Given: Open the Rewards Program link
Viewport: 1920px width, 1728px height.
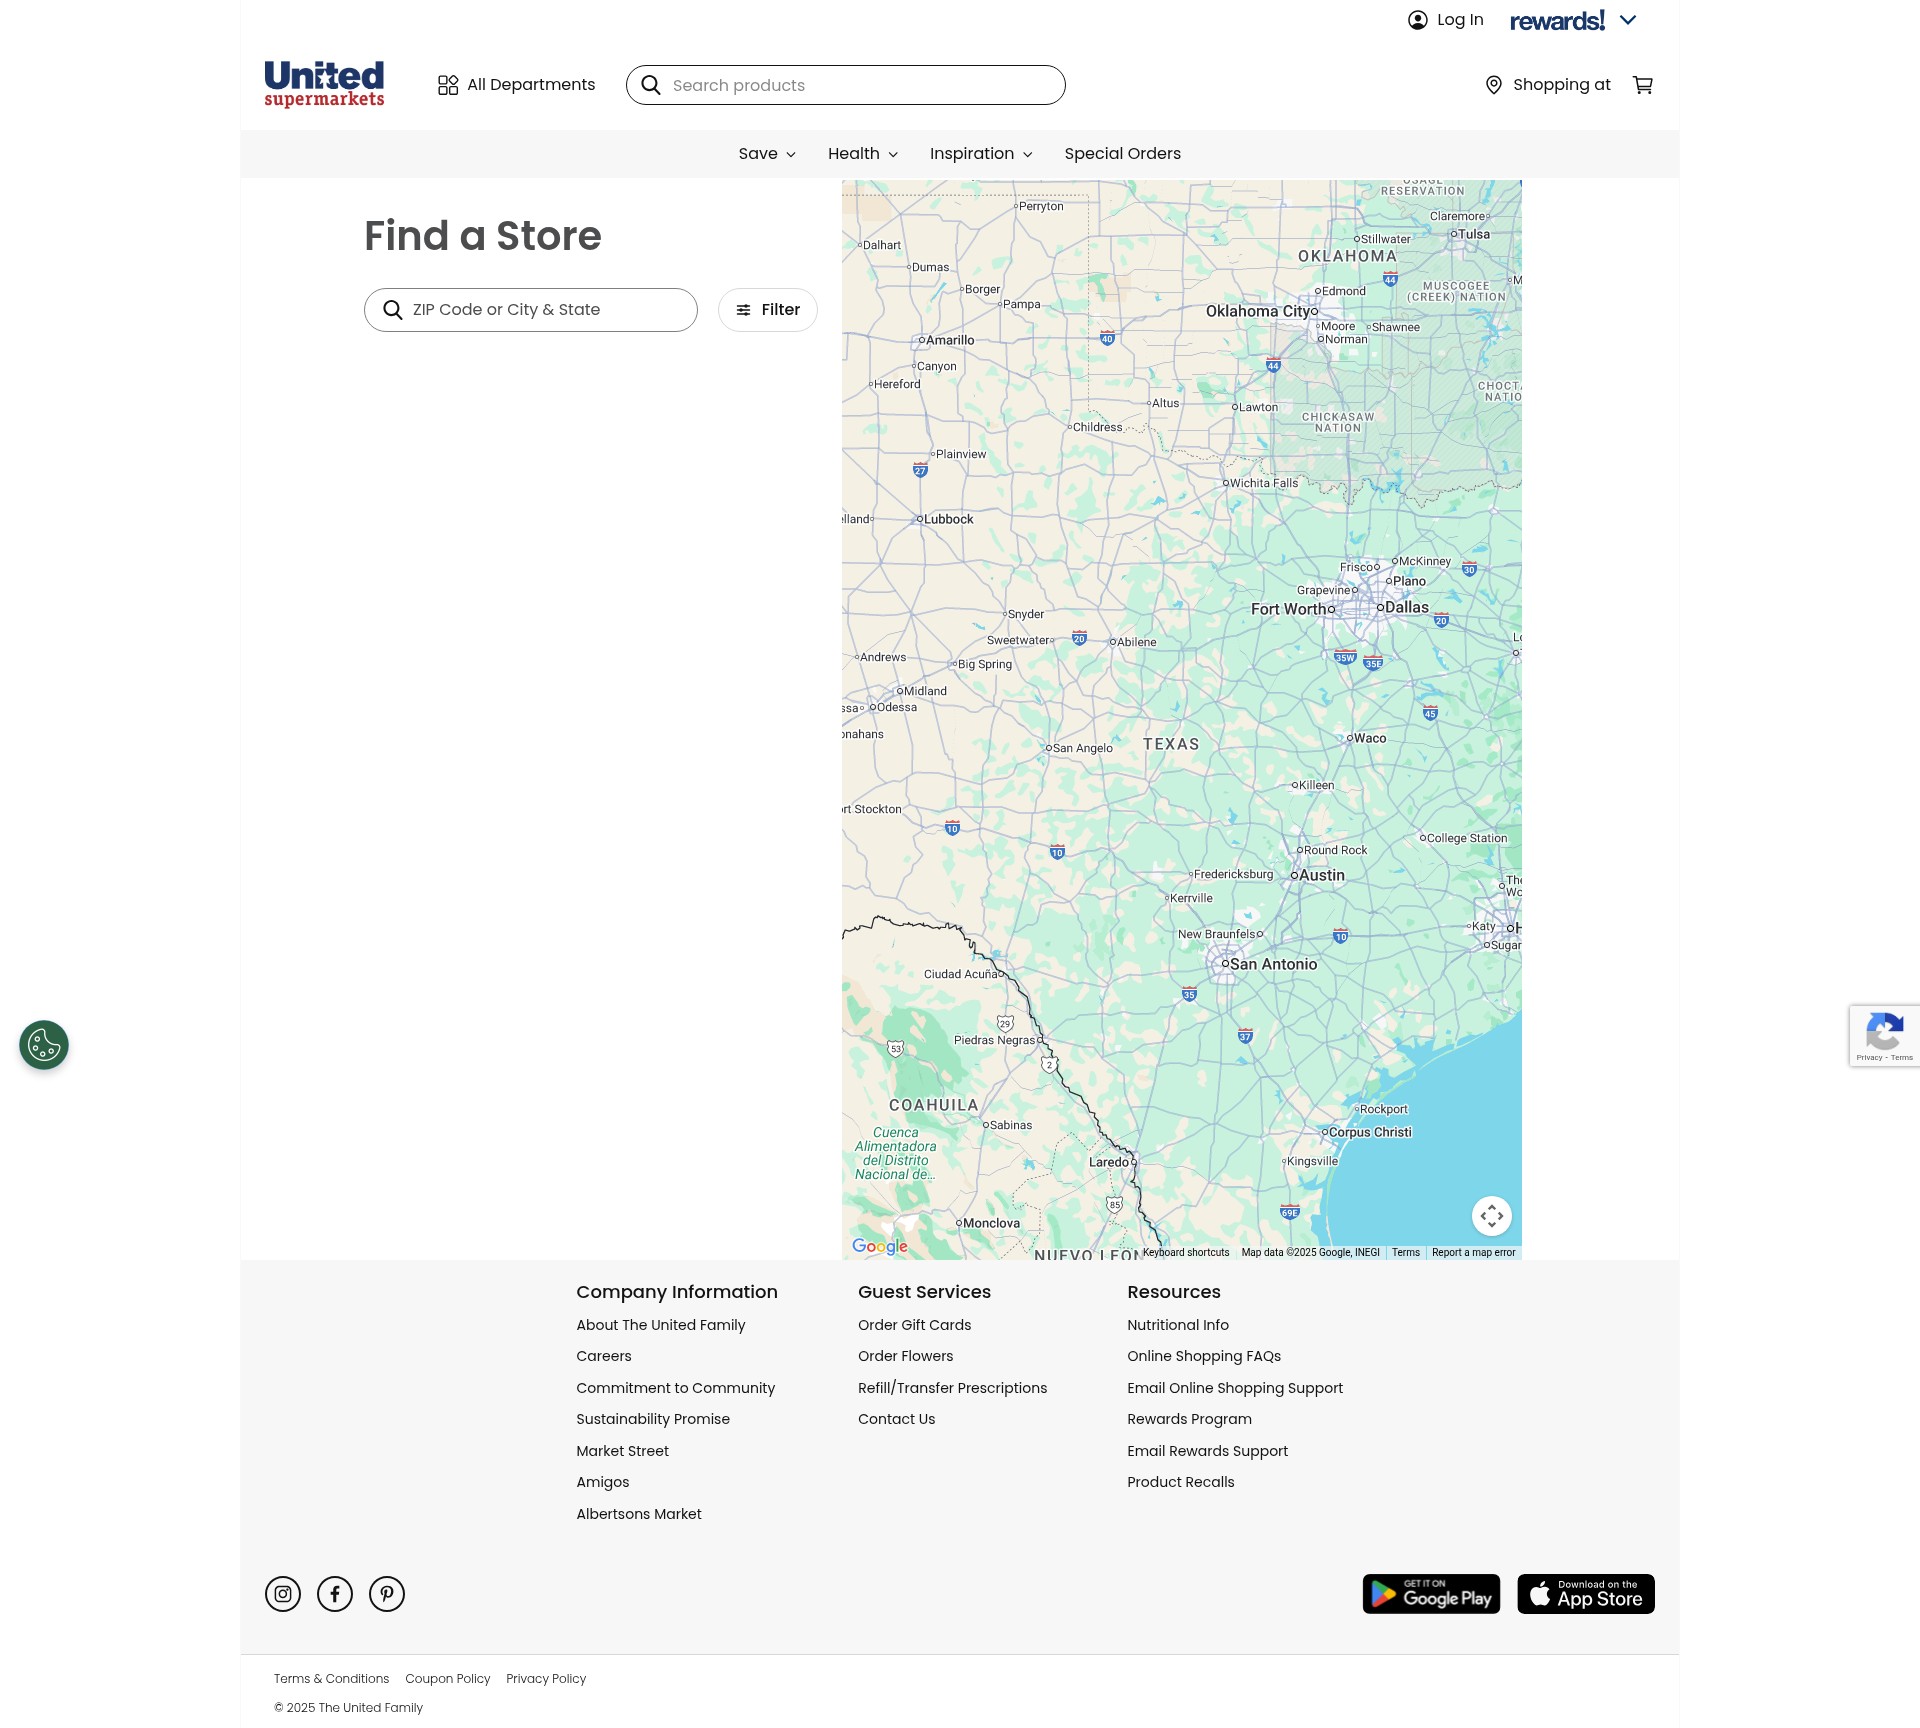Looking at the screenshot, I should tap(1190, 1420).
